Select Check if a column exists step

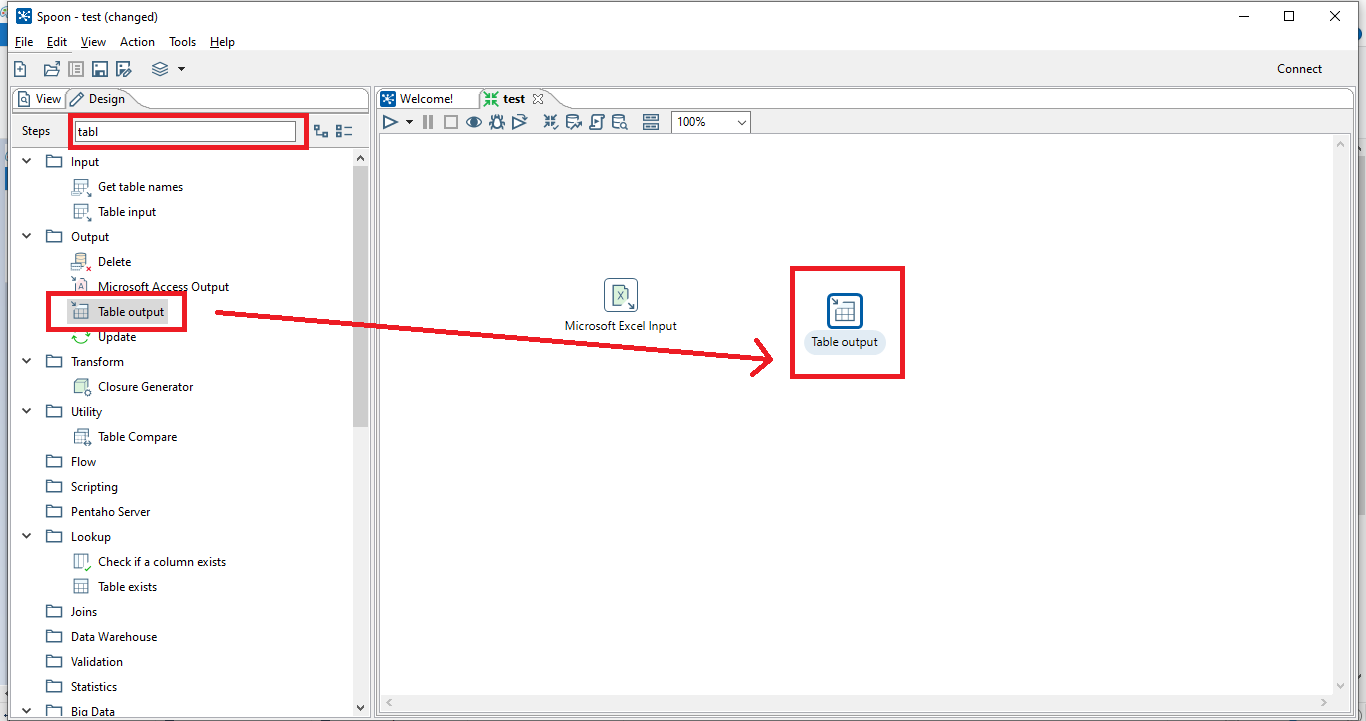(x=162, y=562)
